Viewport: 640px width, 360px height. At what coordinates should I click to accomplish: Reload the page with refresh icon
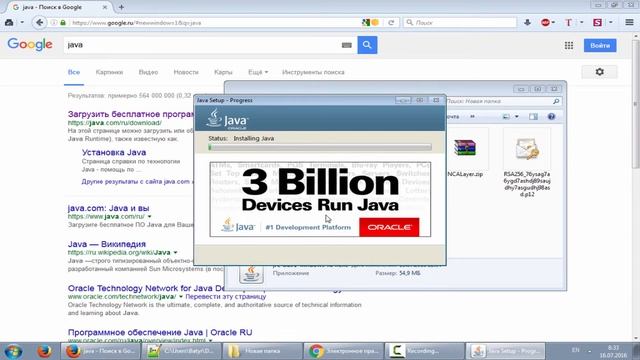point(391,22)
